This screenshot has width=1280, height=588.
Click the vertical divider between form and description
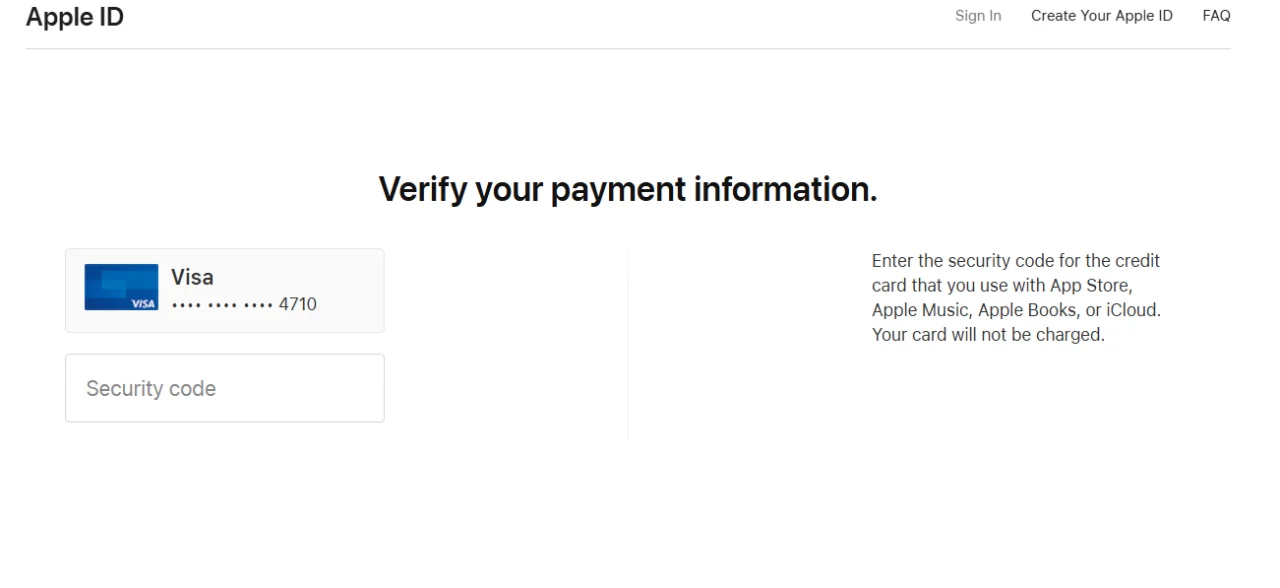[x=628, y=344]
